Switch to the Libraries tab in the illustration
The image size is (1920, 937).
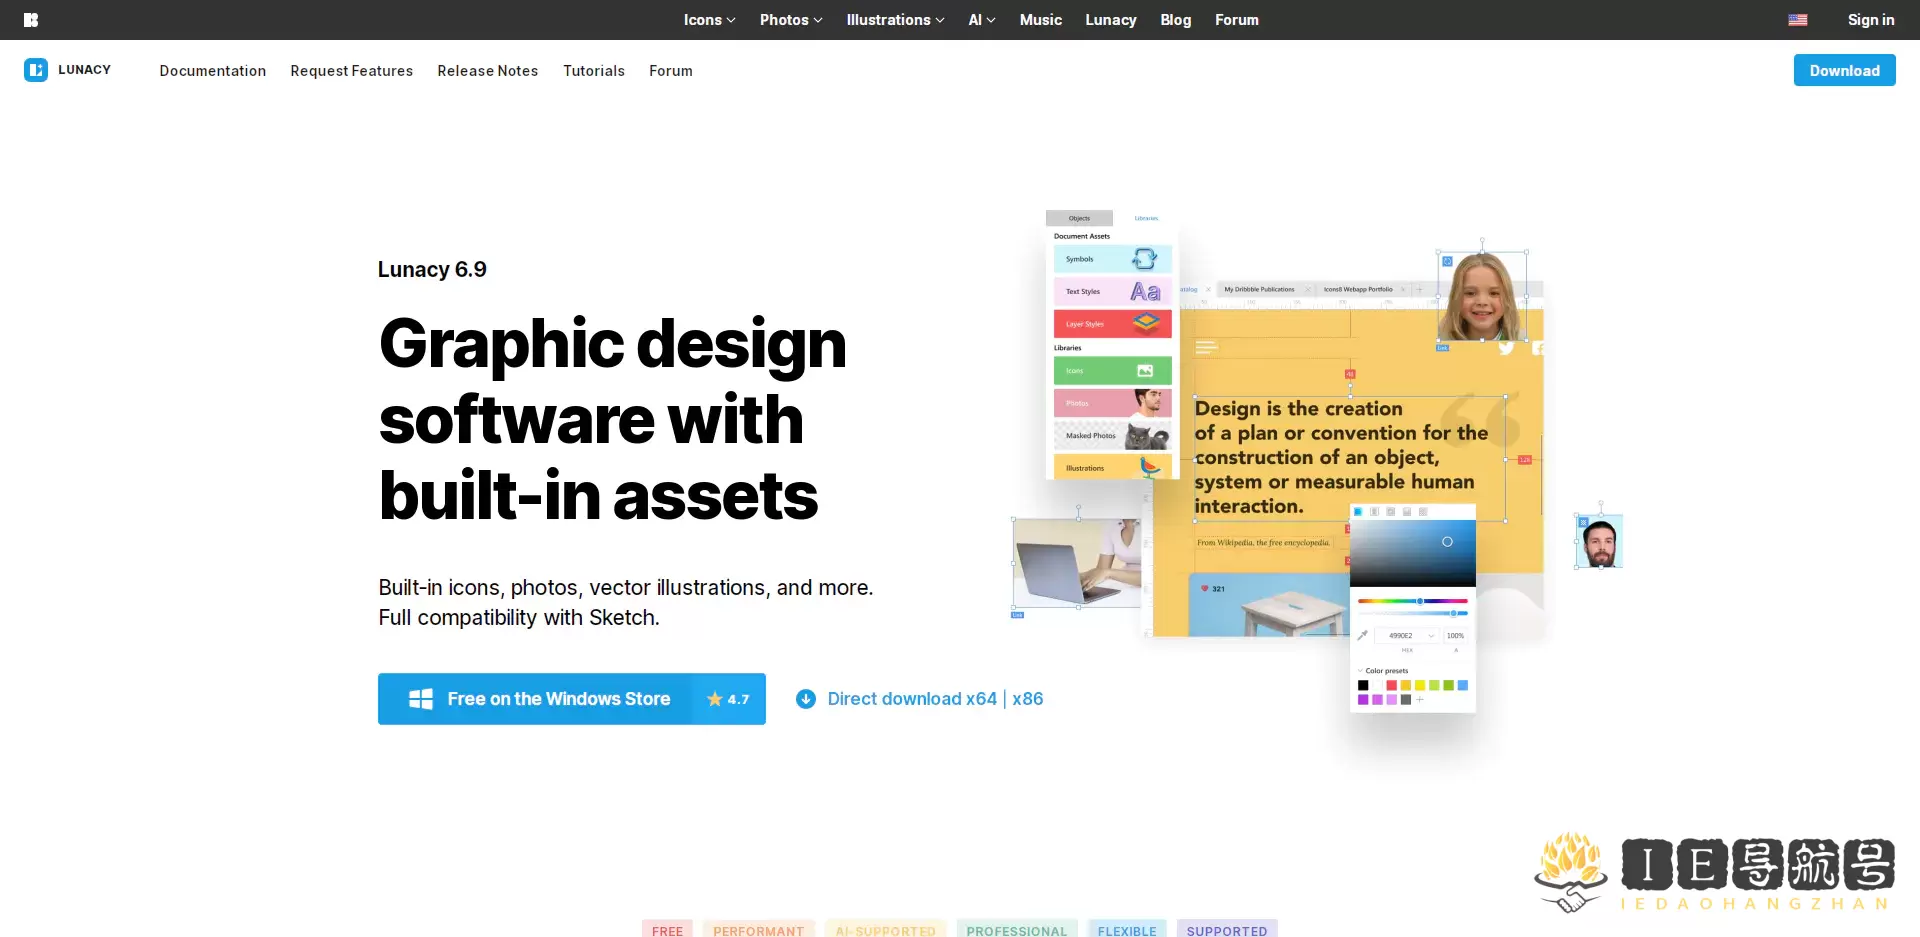coord(1146,218)
